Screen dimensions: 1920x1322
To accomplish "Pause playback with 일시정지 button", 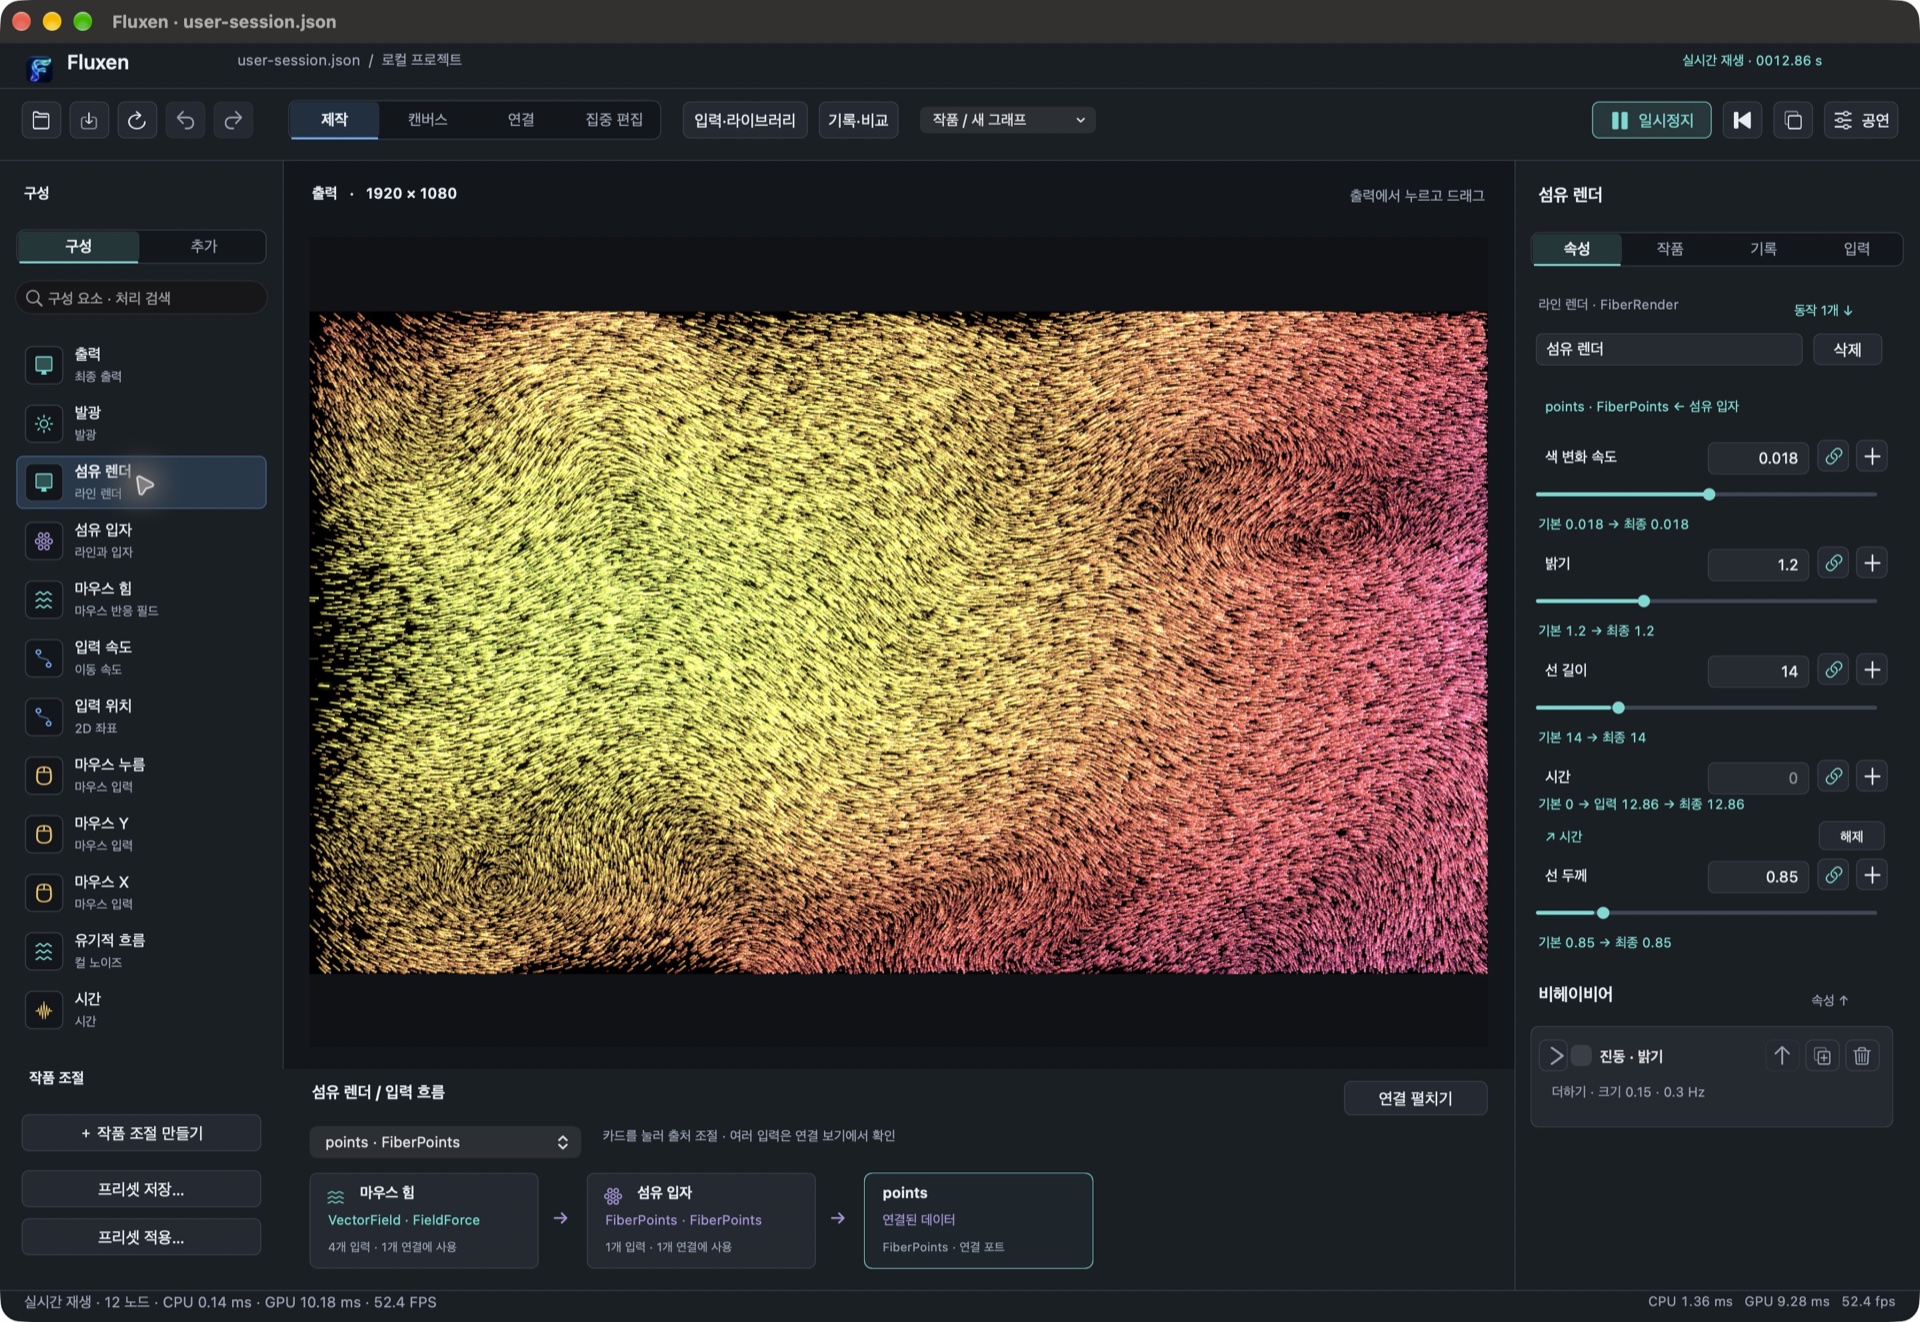I will coord(1651,120).
